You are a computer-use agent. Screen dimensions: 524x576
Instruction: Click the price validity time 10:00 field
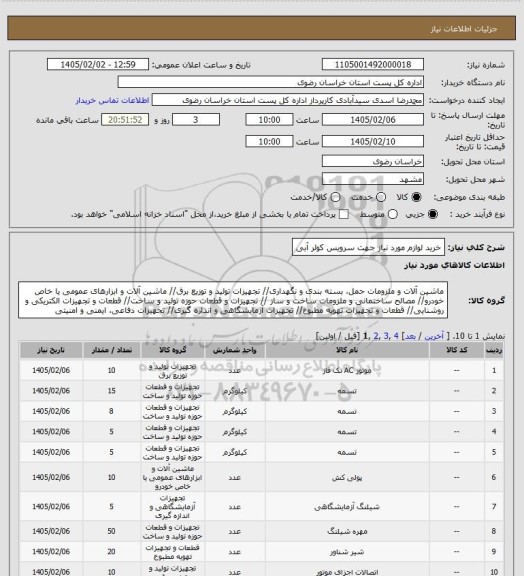point(269,141)
